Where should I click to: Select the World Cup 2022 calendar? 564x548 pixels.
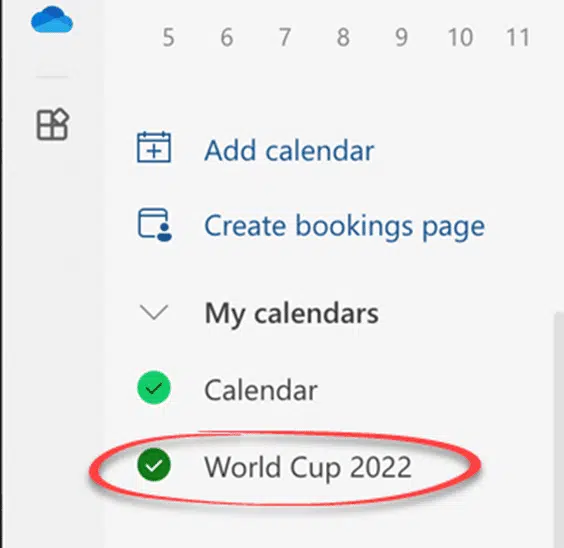[308, 467]
